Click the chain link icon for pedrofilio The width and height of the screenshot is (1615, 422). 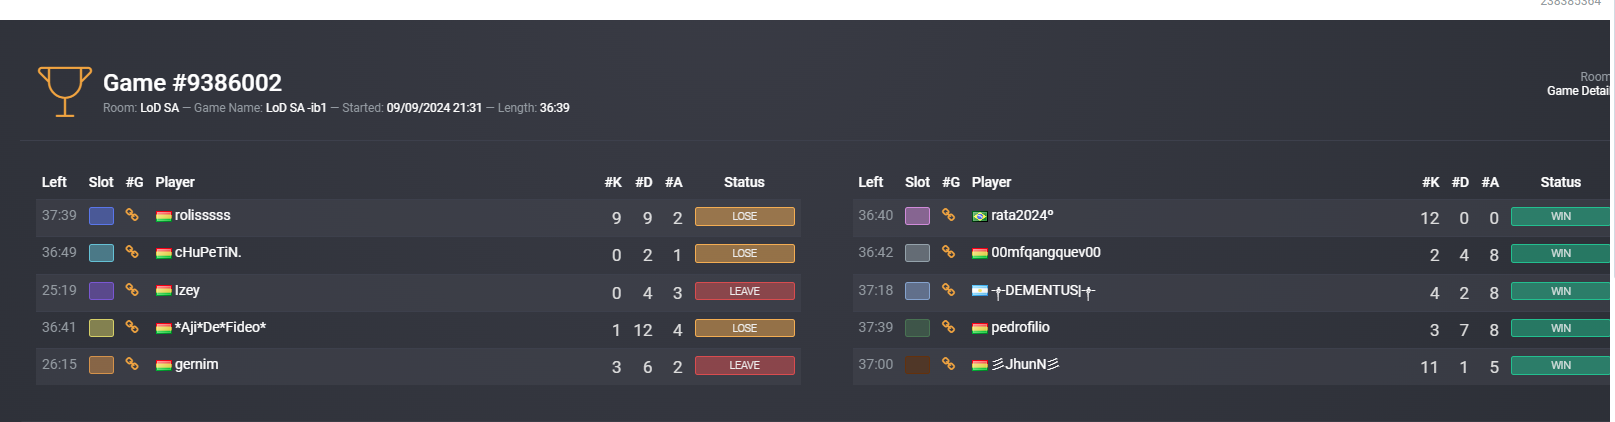(948, 327)
